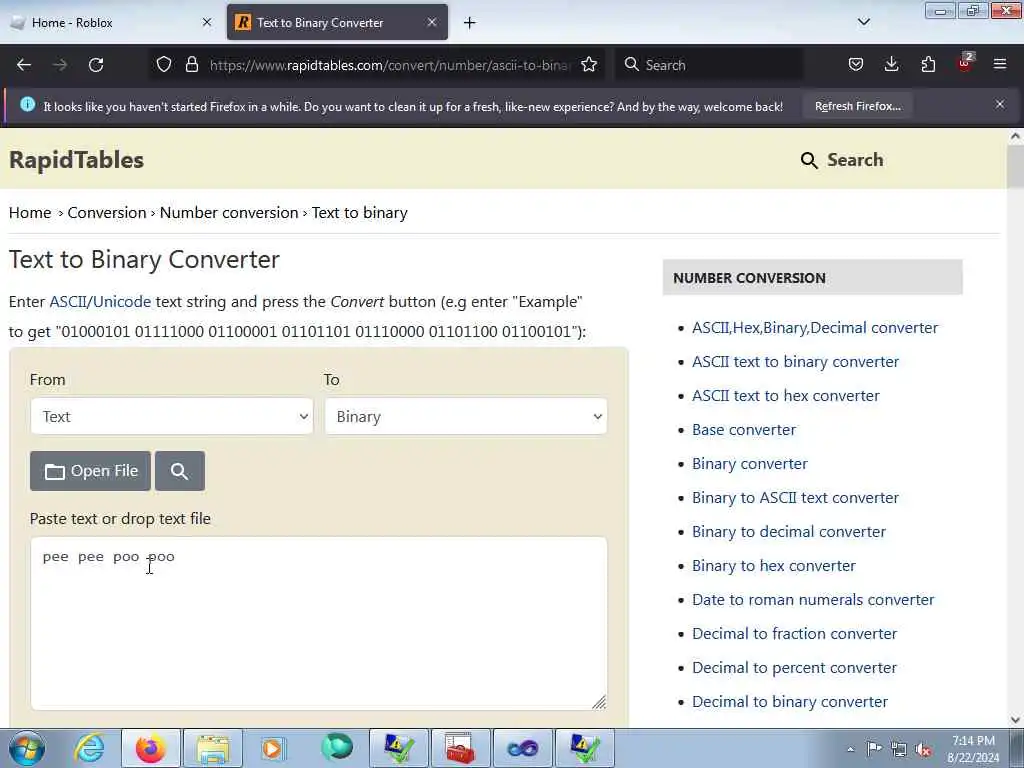
Task: Open the media player taskbar icon
Action: point(274,748)
